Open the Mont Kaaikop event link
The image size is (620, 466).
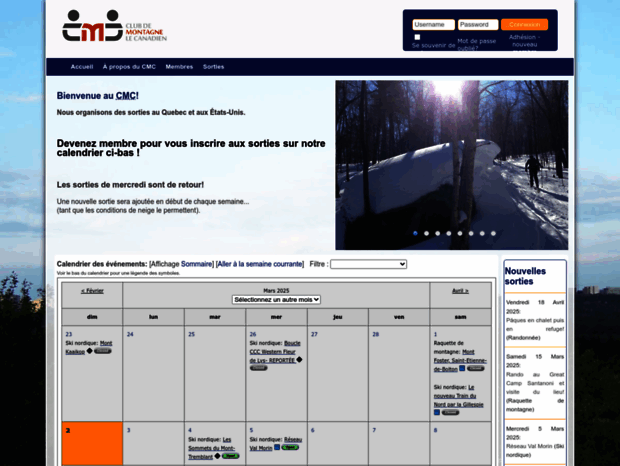click(89, 347)
